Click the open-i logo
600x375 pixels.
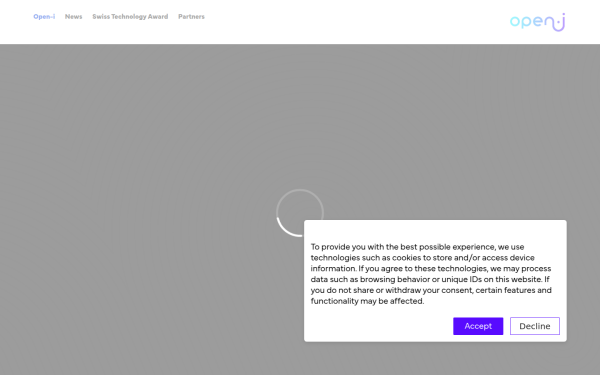coord(537,22)
